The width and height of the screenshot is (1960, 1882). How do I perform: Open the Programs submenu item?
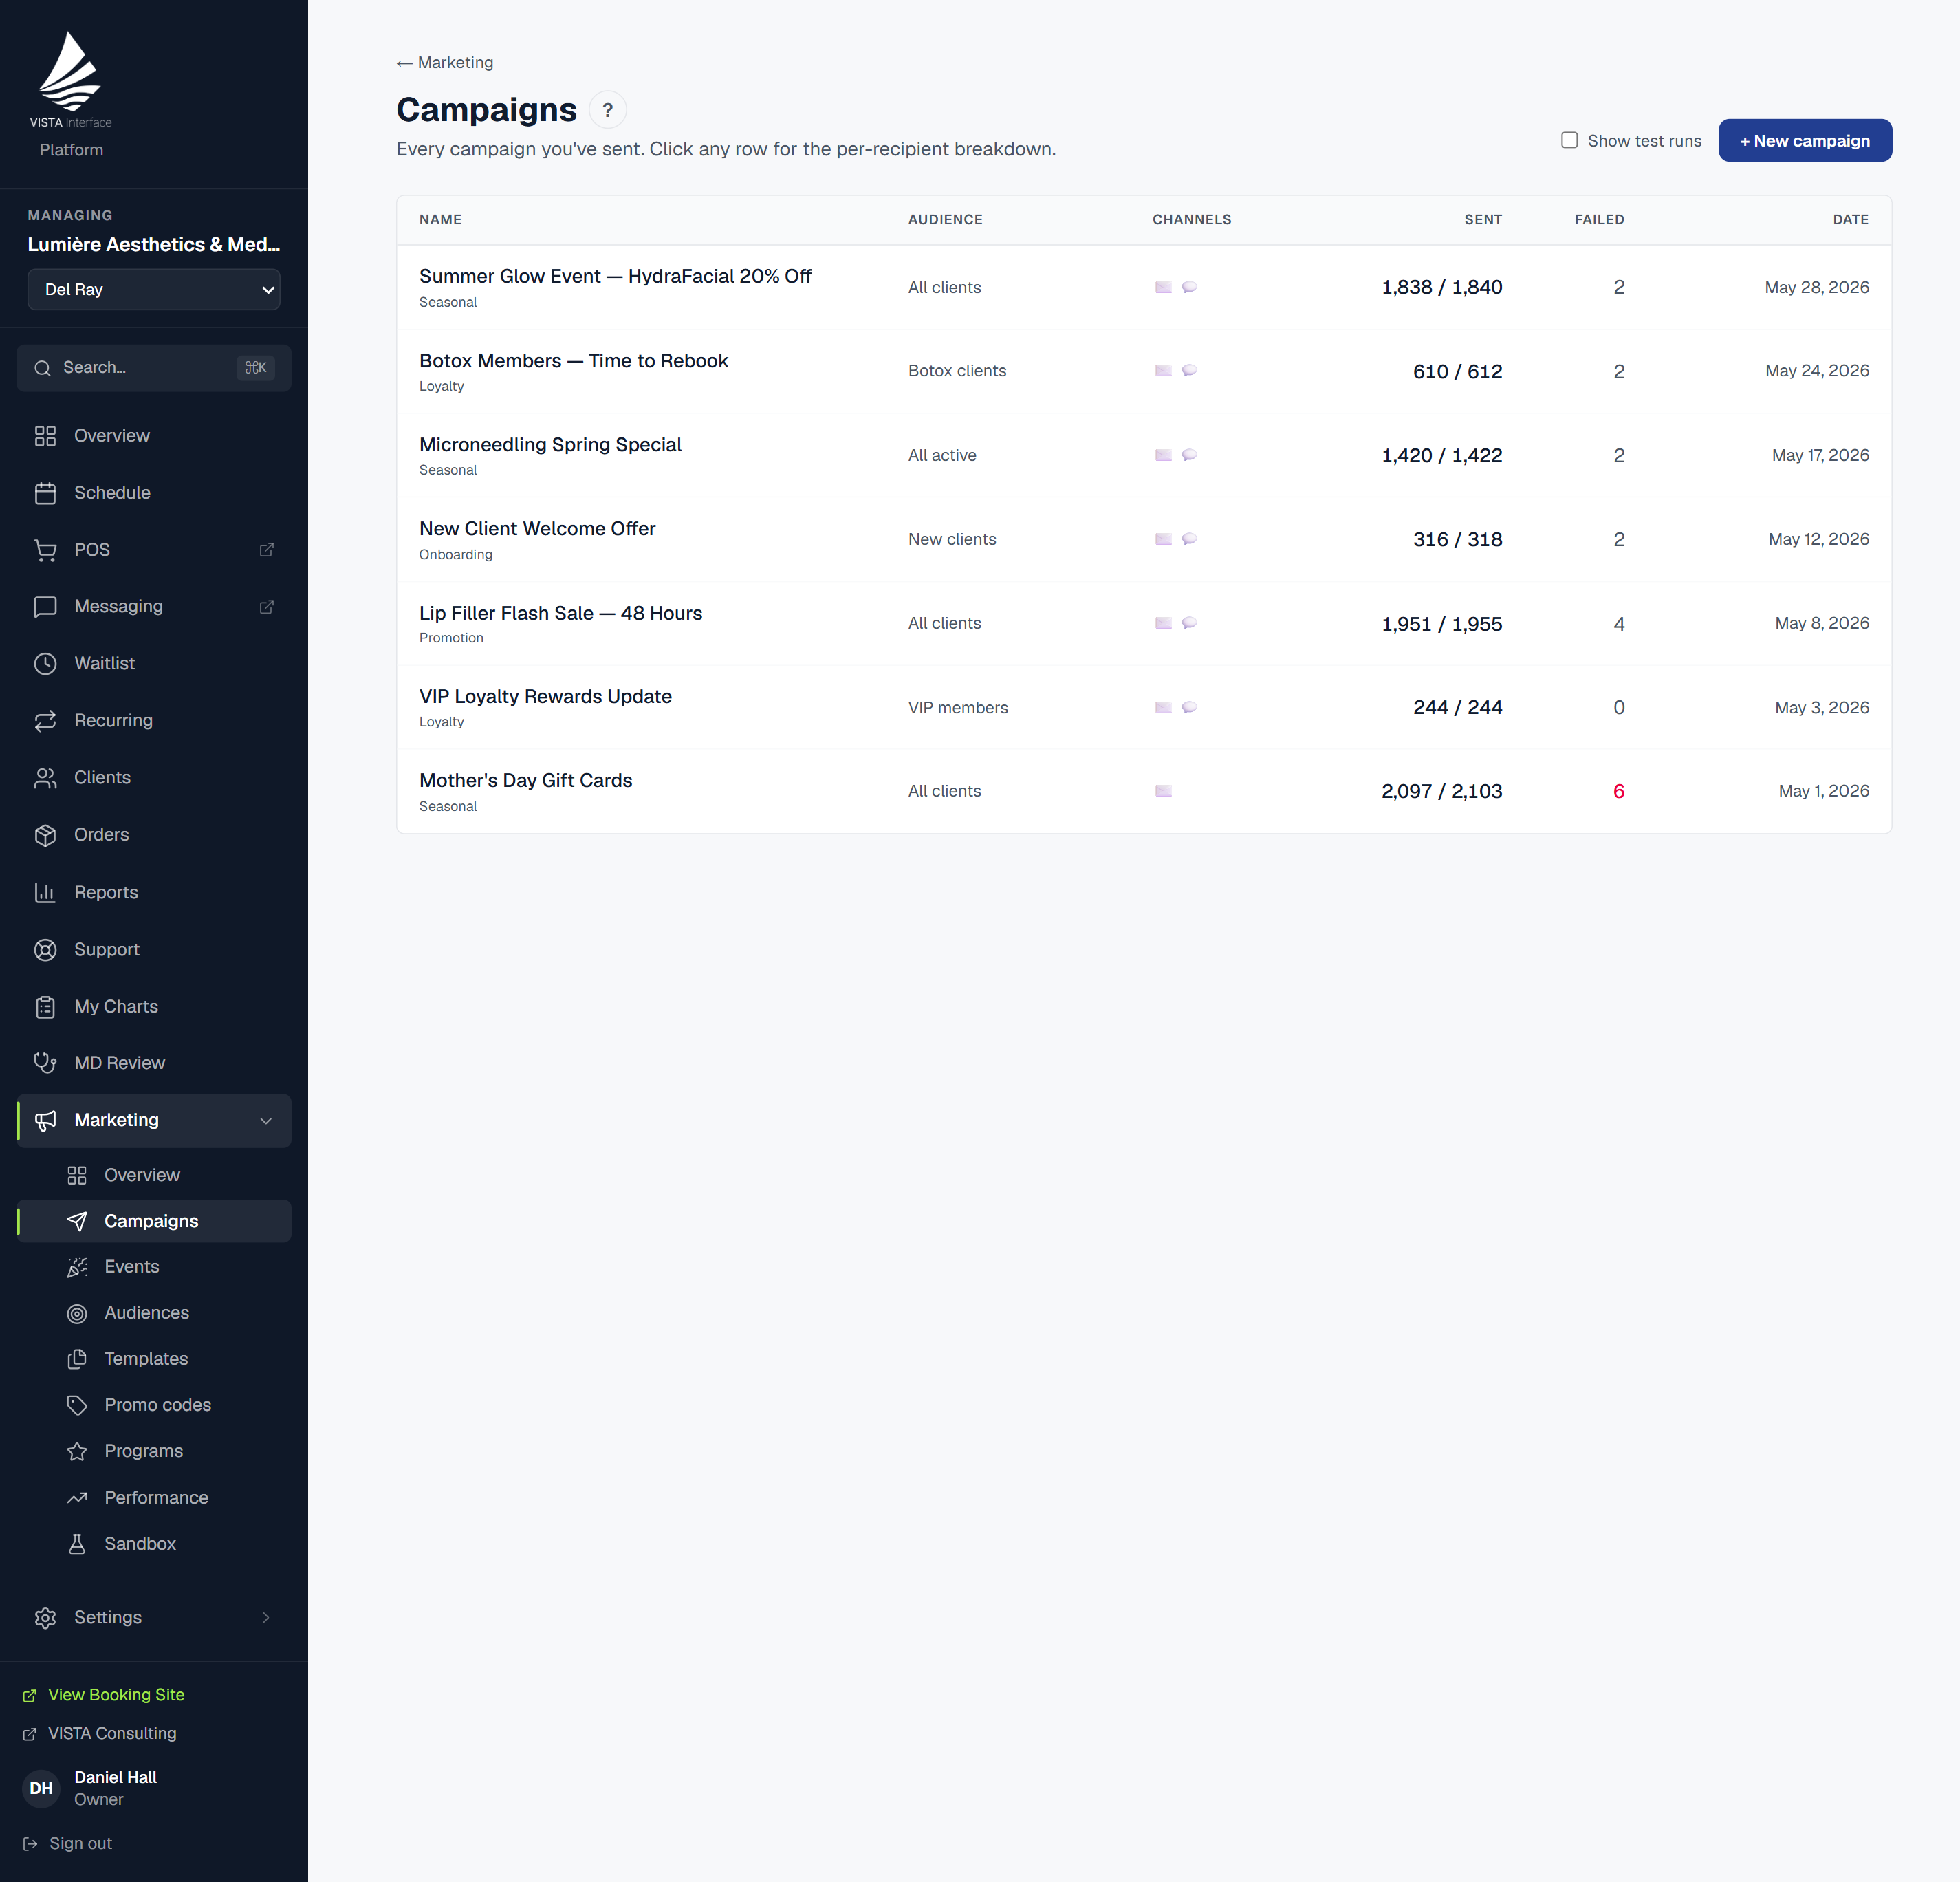point(154,1451)
